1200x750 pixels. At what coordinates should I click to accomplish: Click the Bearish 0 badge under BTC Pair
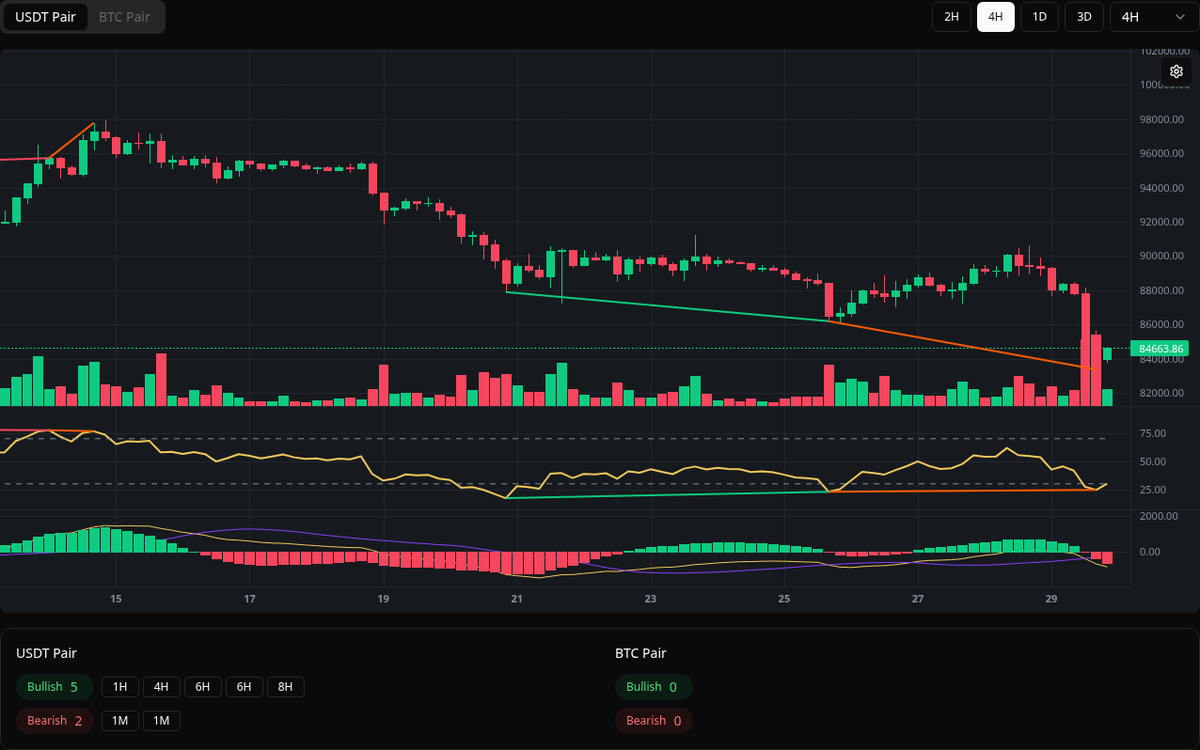(x=654, y=720)
